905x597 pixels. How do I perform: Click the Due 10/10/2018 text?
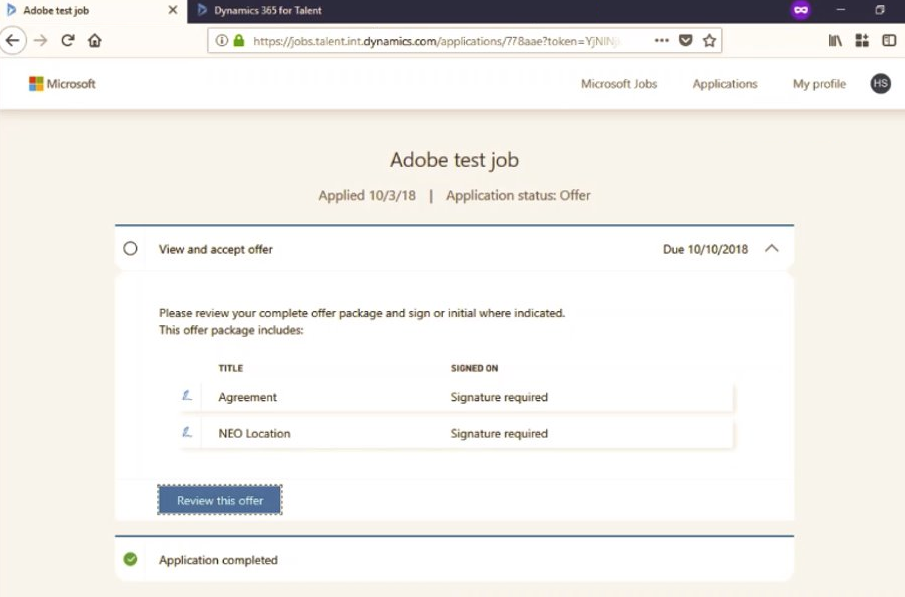705,249
